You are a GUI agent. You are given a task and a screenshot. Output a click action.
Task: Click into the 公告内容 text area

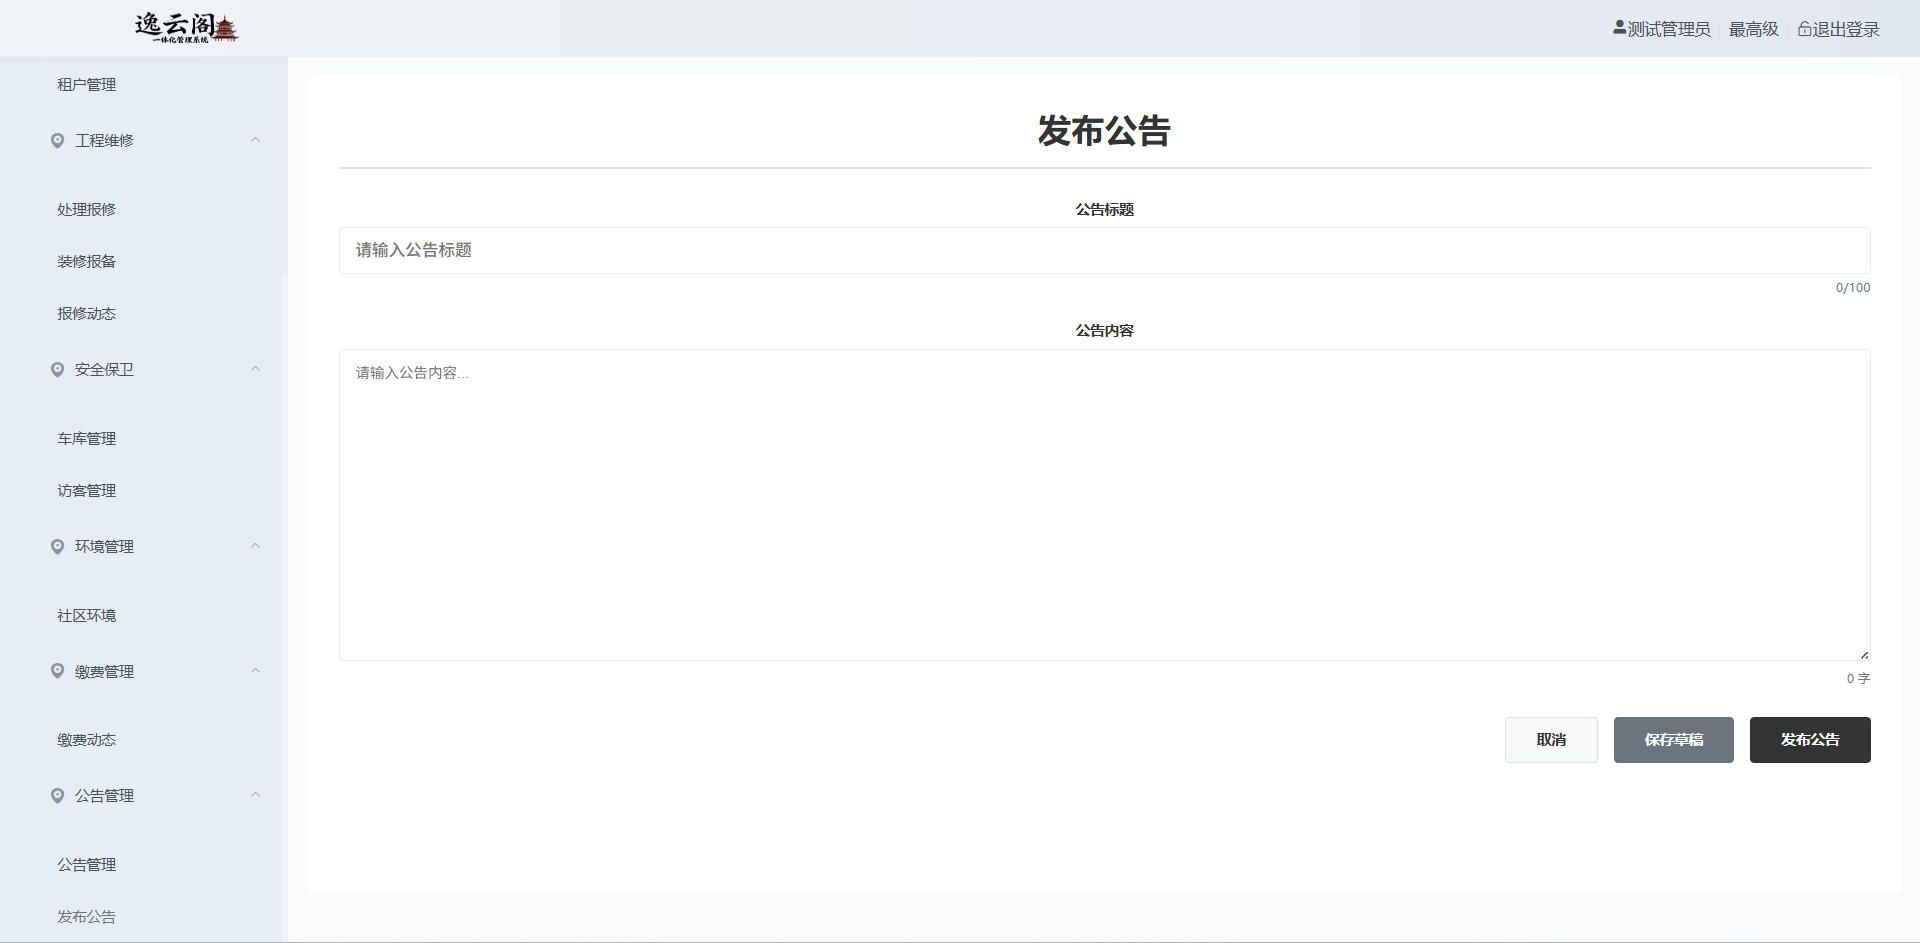[x=1104, y=505]
